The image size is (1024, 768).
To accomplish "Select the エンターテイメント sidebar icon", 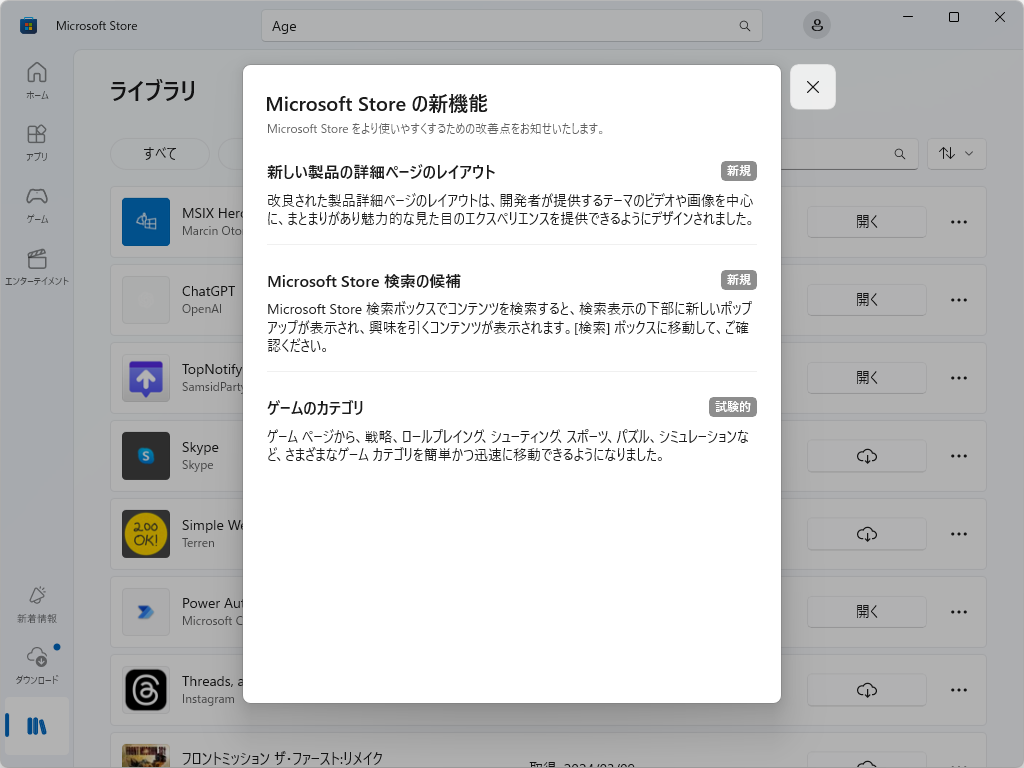I will coord(37,266).
